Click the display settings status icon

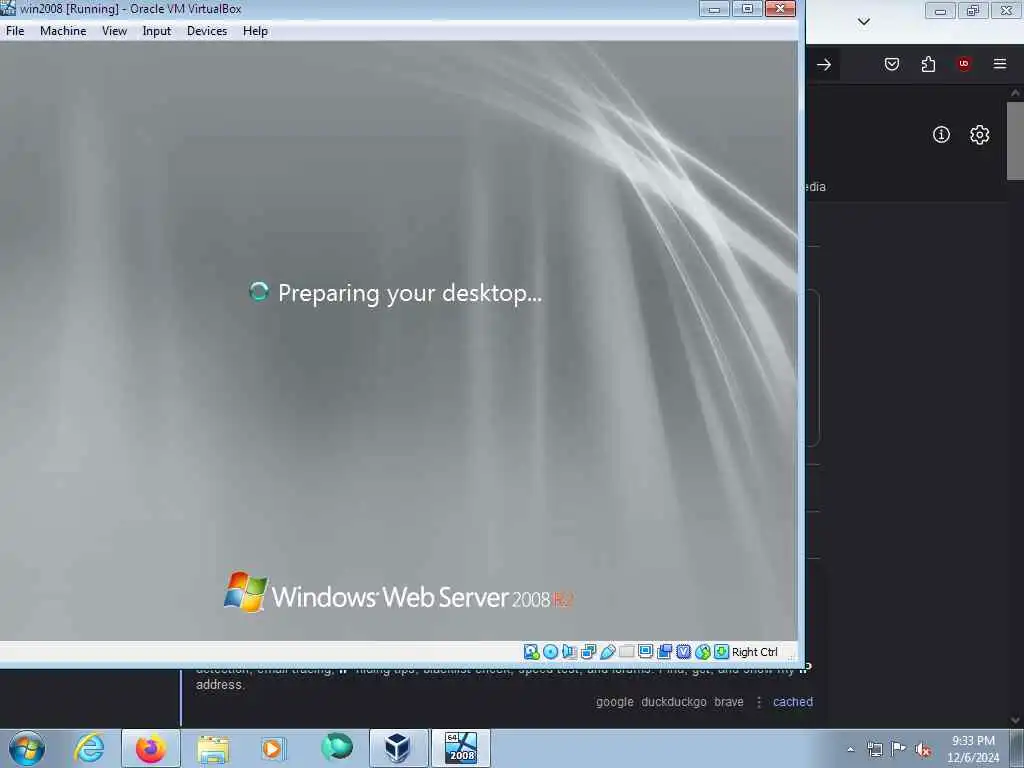pos(645,652)
